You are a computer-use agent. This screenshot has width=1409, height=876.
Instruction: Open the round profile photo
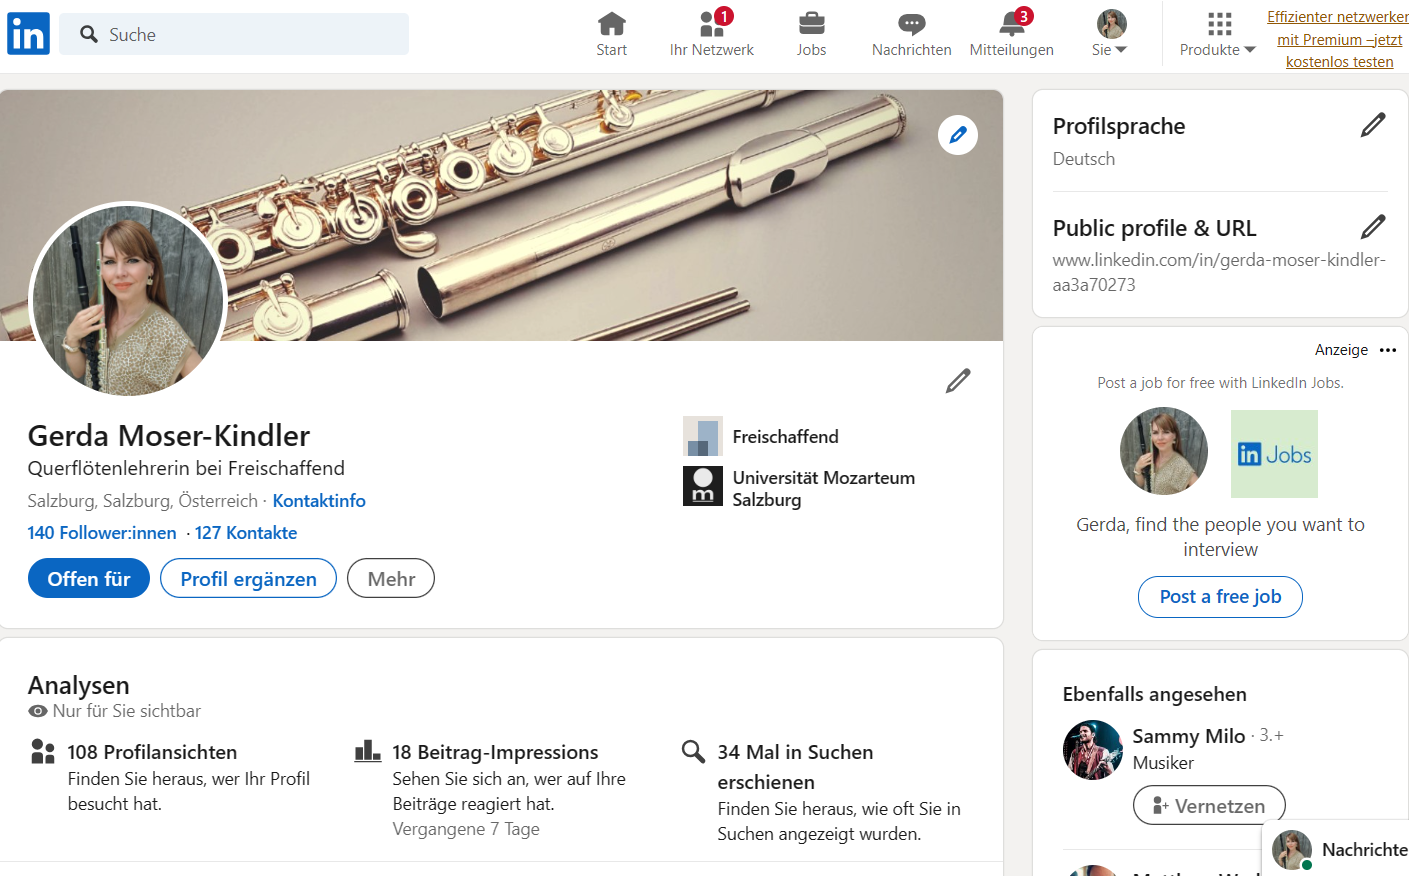pyautogui.click(x=128, y=301)
